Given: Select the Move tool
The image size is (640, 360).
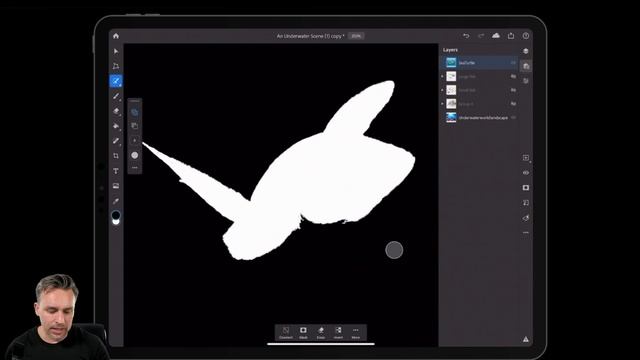Looking at the screenshot, I should [116, 51].
